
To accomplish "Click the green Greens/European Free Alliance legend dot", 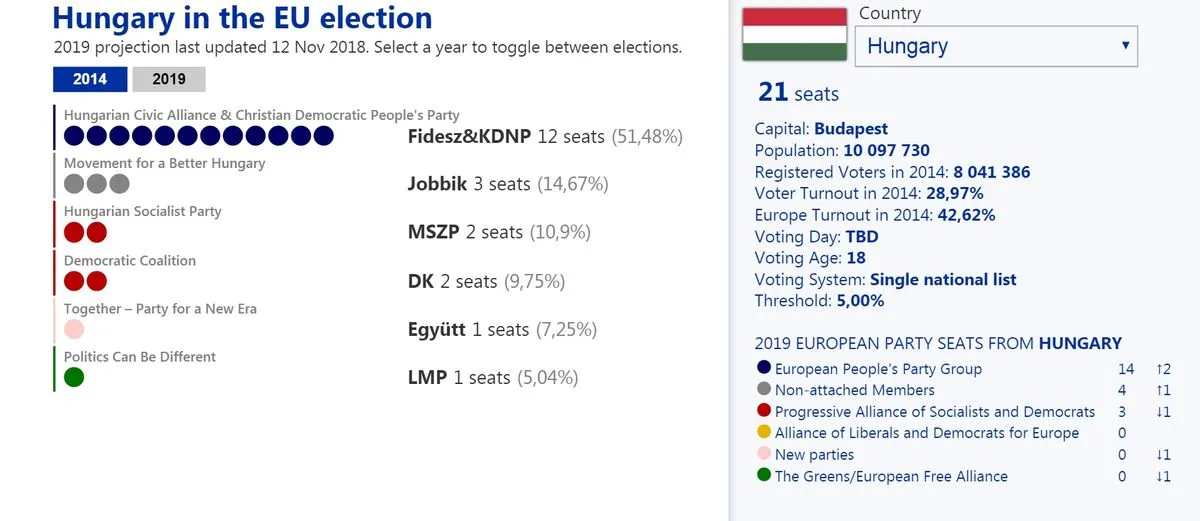I will pos(765,476).
